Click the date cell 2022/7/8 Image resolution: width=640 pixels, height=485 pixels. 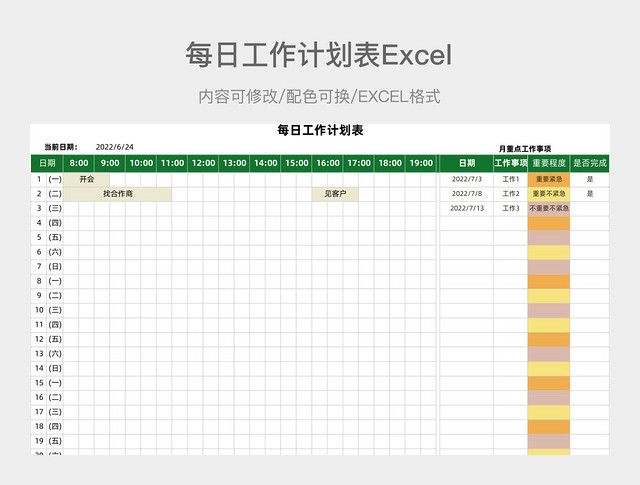coord(467,194)
